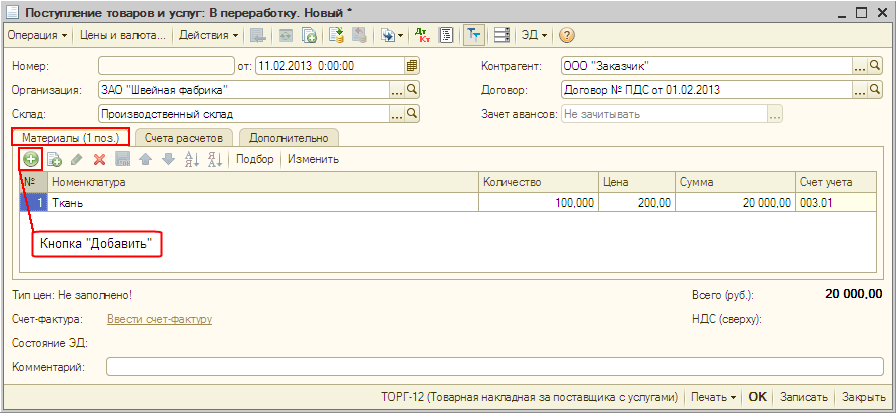This screenshot has width=896, height=413.
Task: Open the ЭД dropdown in the toolbar
Action: point(535,35)
